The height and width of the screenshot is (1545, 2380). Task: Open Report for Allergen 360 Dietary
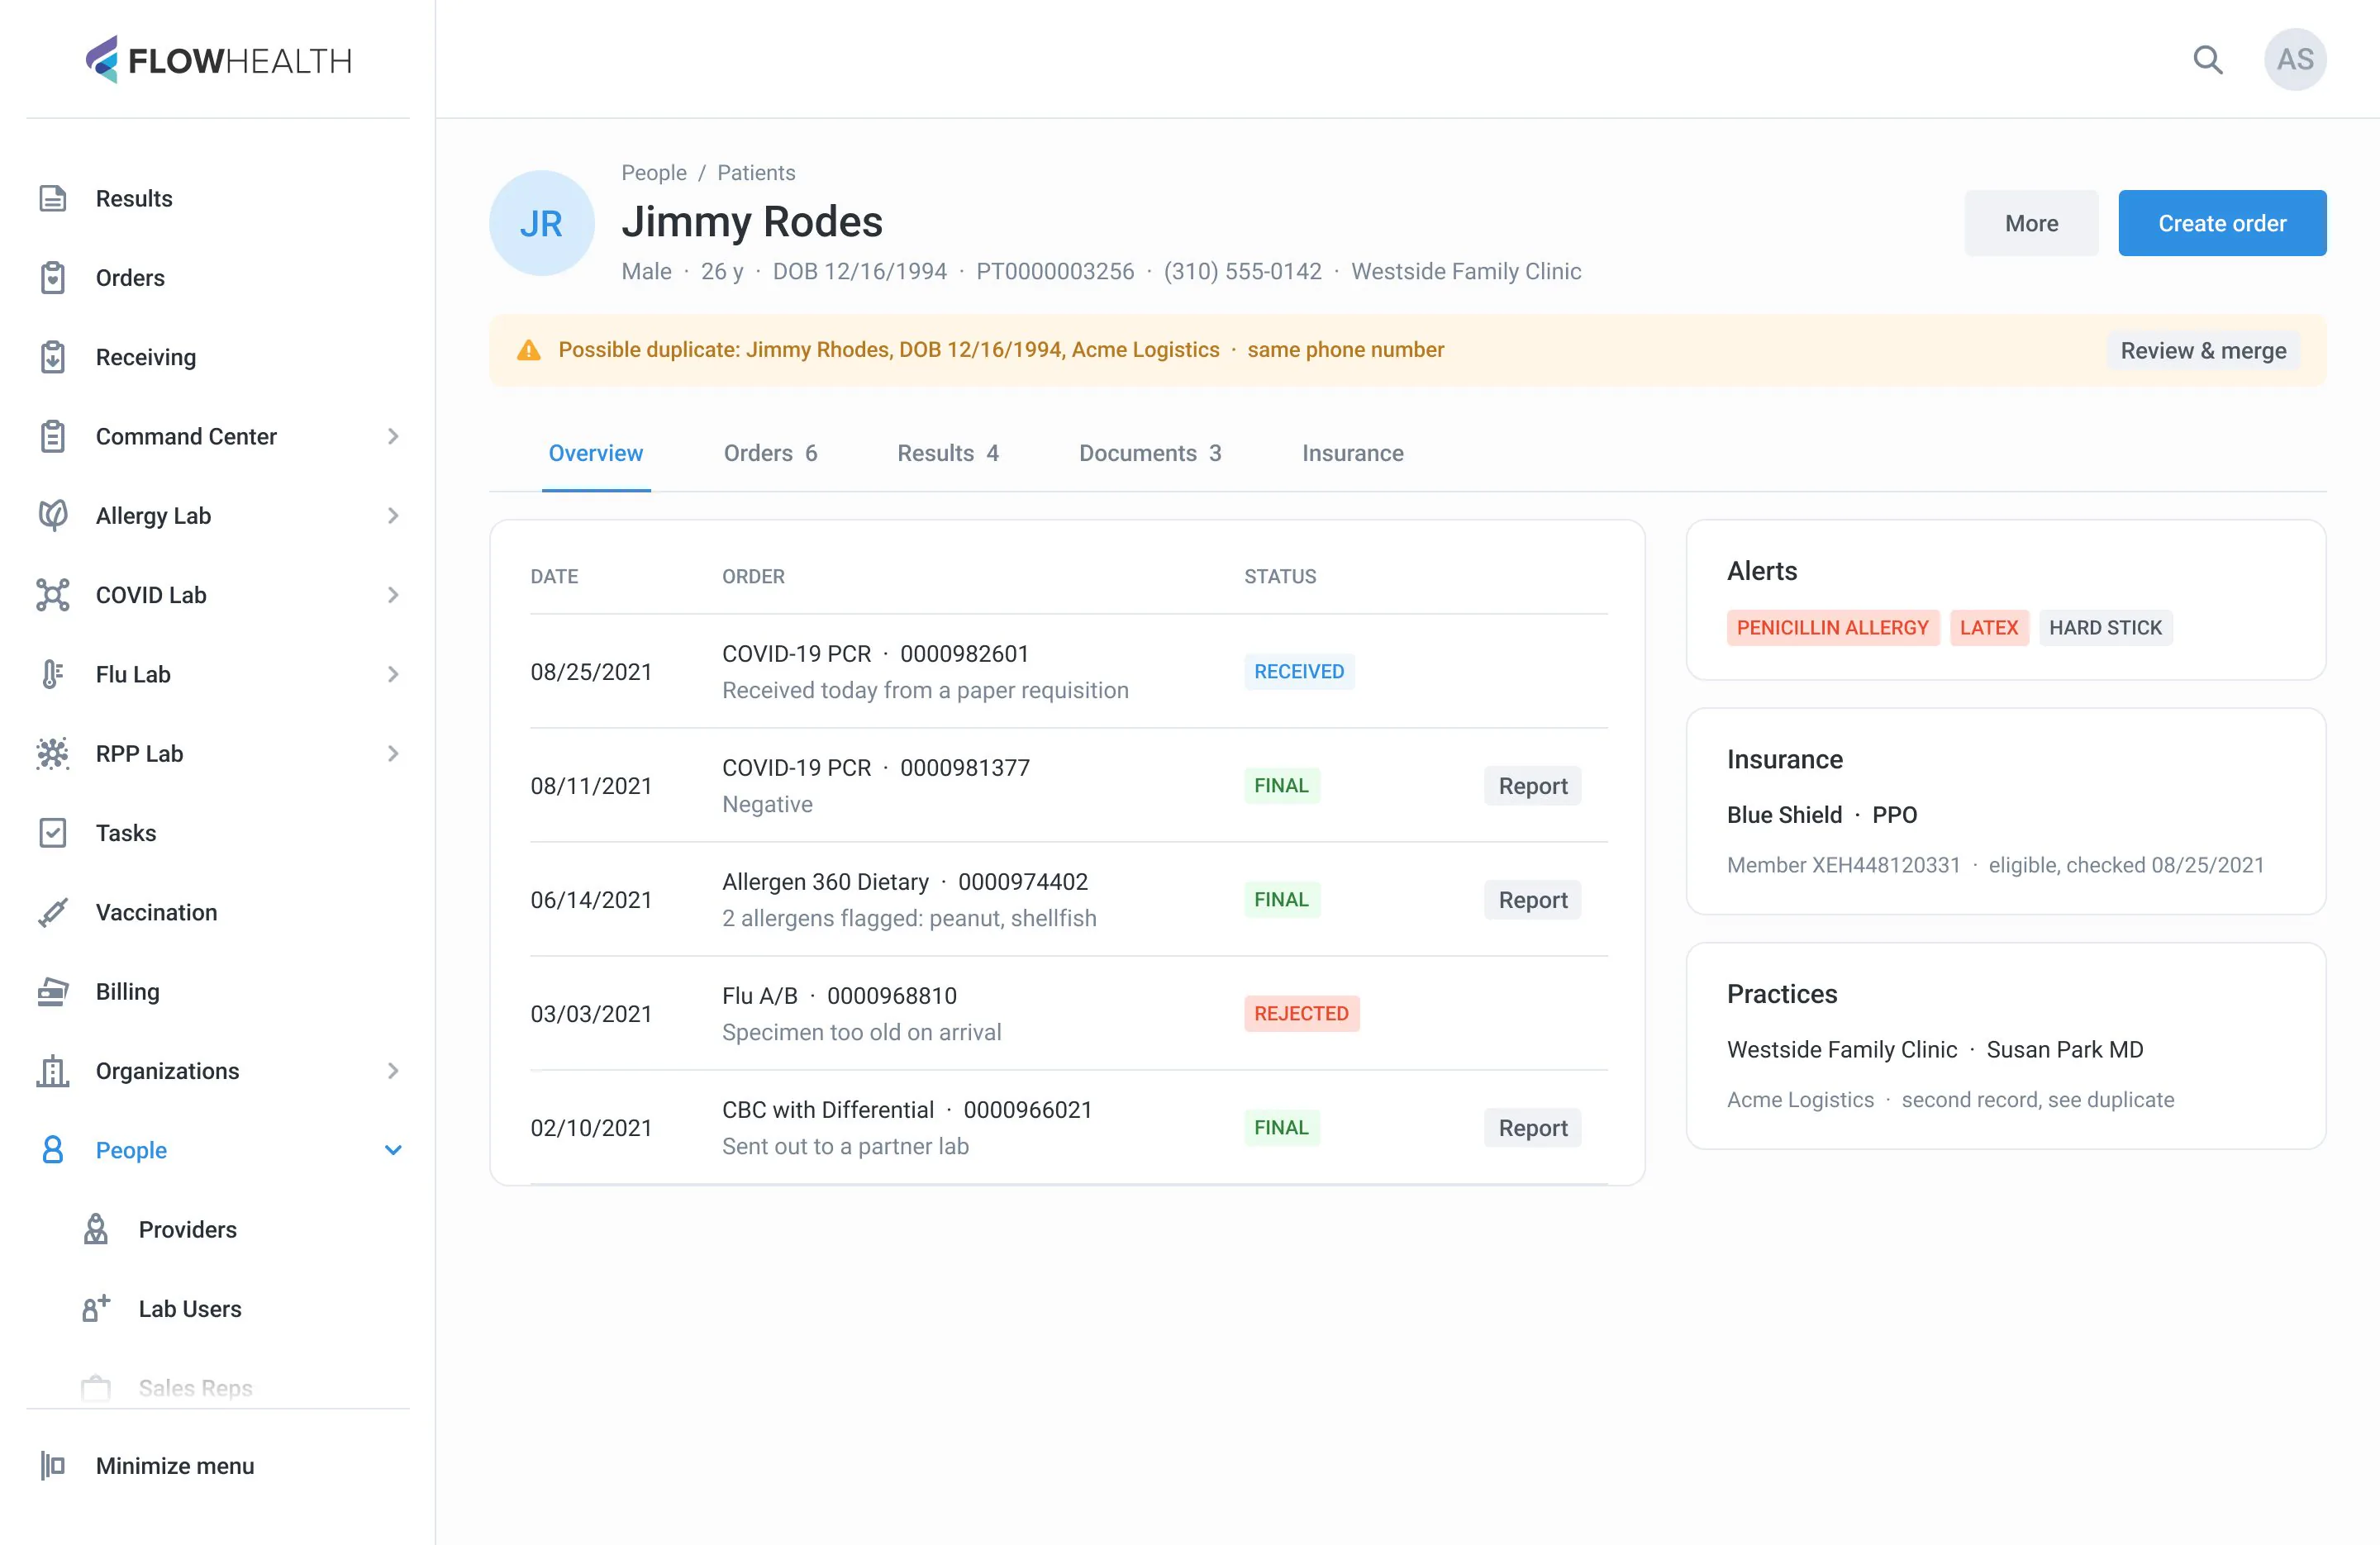pos(1532,900)
